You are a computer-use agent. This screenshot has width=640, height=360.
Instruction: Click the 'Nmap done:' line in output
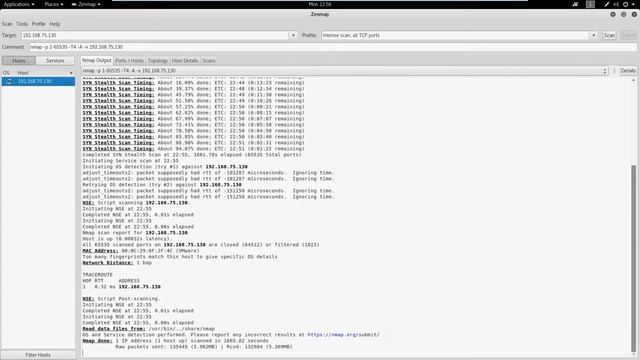[x=176, y=341]
